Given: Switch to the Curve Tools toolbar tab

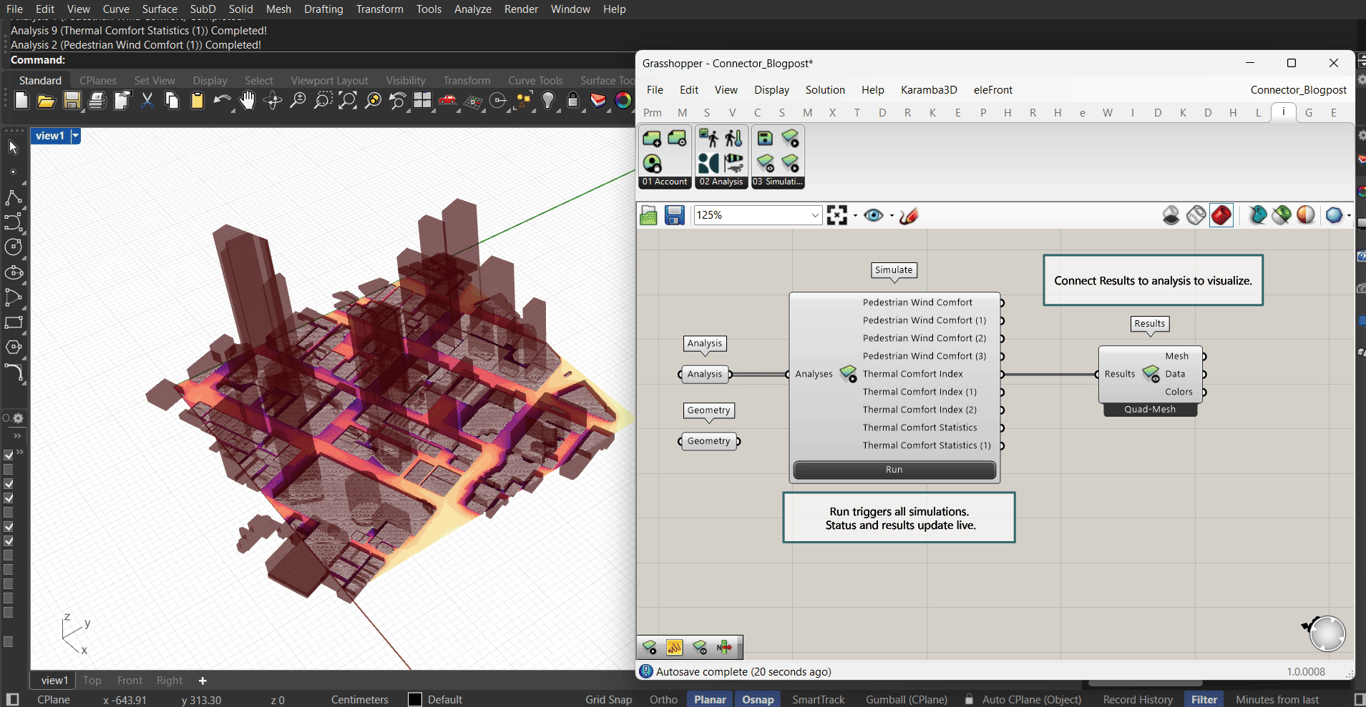Looking at the screenshot, I should pos(535,80).
